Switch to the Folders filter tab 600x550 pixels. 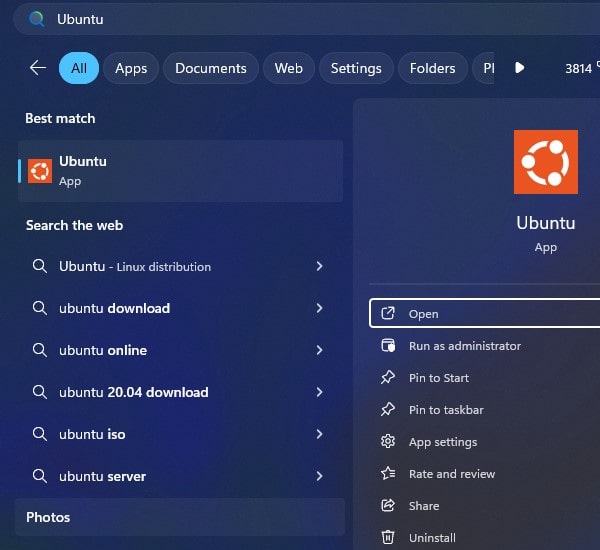pos(433,68)
